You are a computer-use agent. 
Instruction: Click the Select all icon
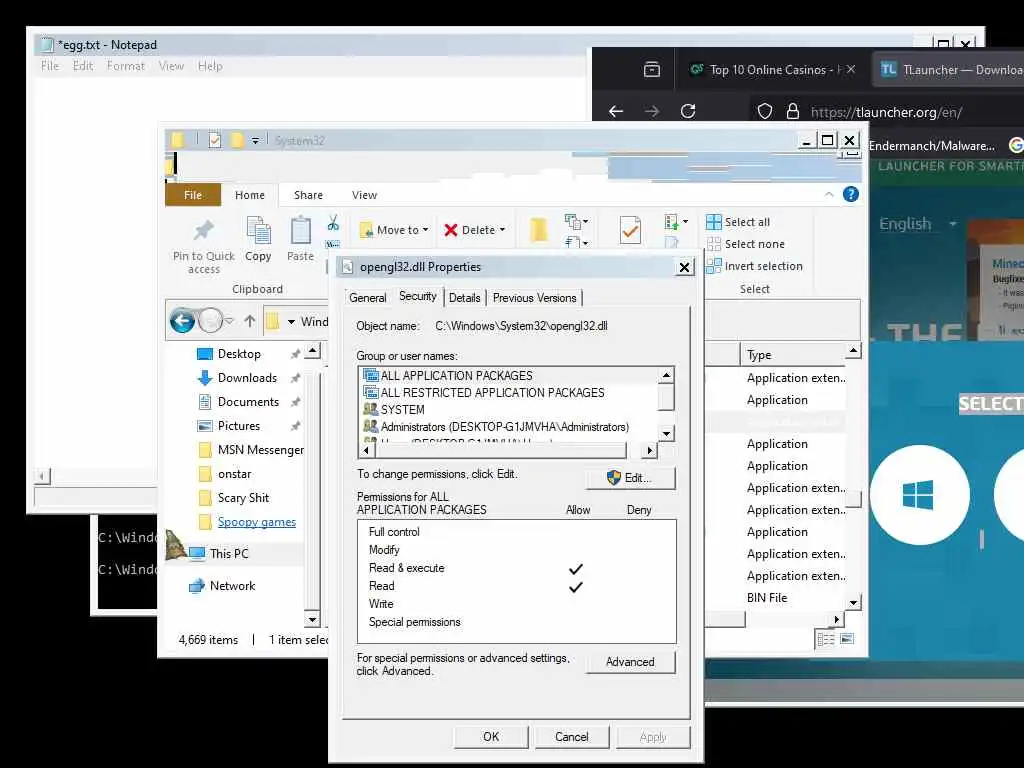click(714, 222)
